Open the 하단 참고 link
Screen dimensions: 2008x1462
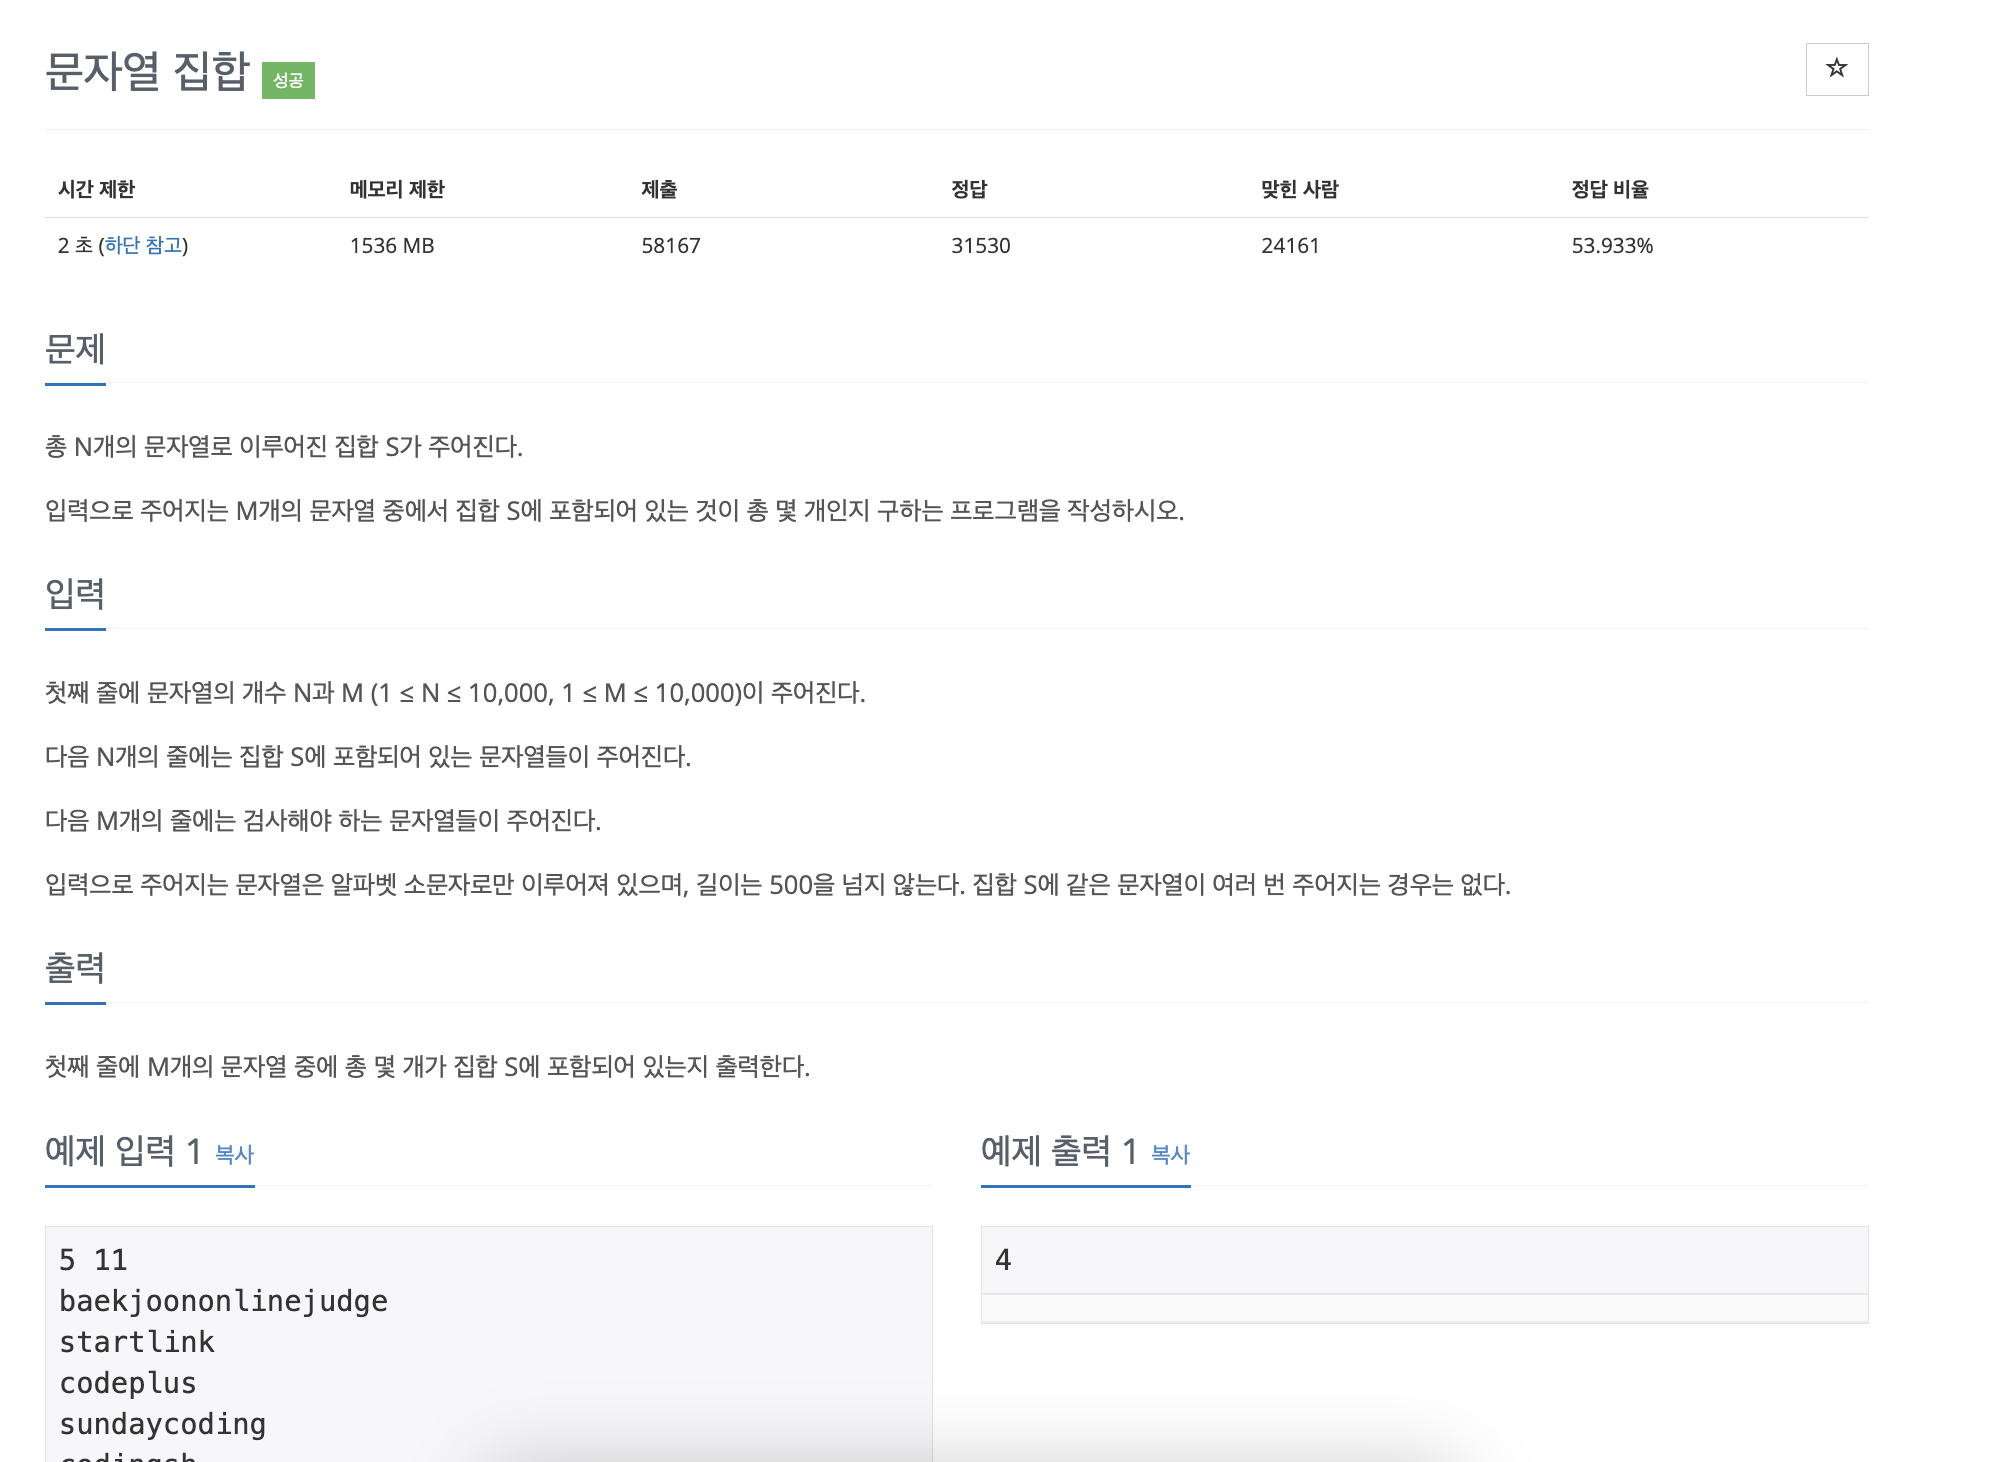pyautogui.click(x=143, y=245)
